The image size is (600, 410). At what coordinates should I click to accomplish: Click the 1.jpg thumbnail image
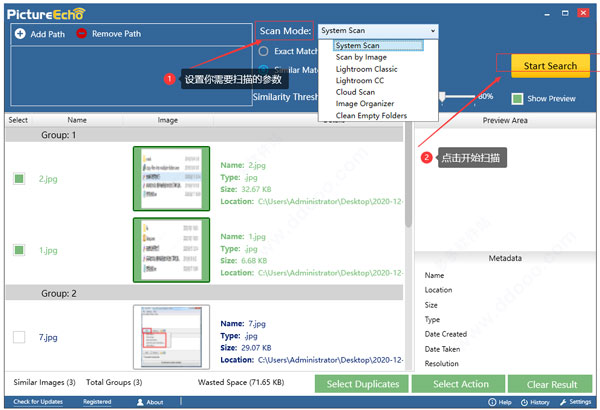click(171, 250)
